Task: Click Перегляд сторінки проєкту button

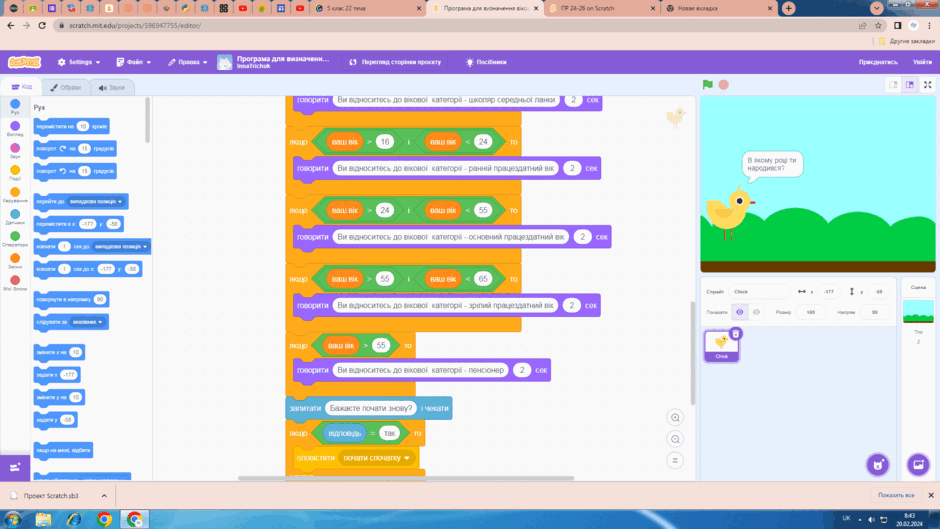Action: (x=395, y=62)
